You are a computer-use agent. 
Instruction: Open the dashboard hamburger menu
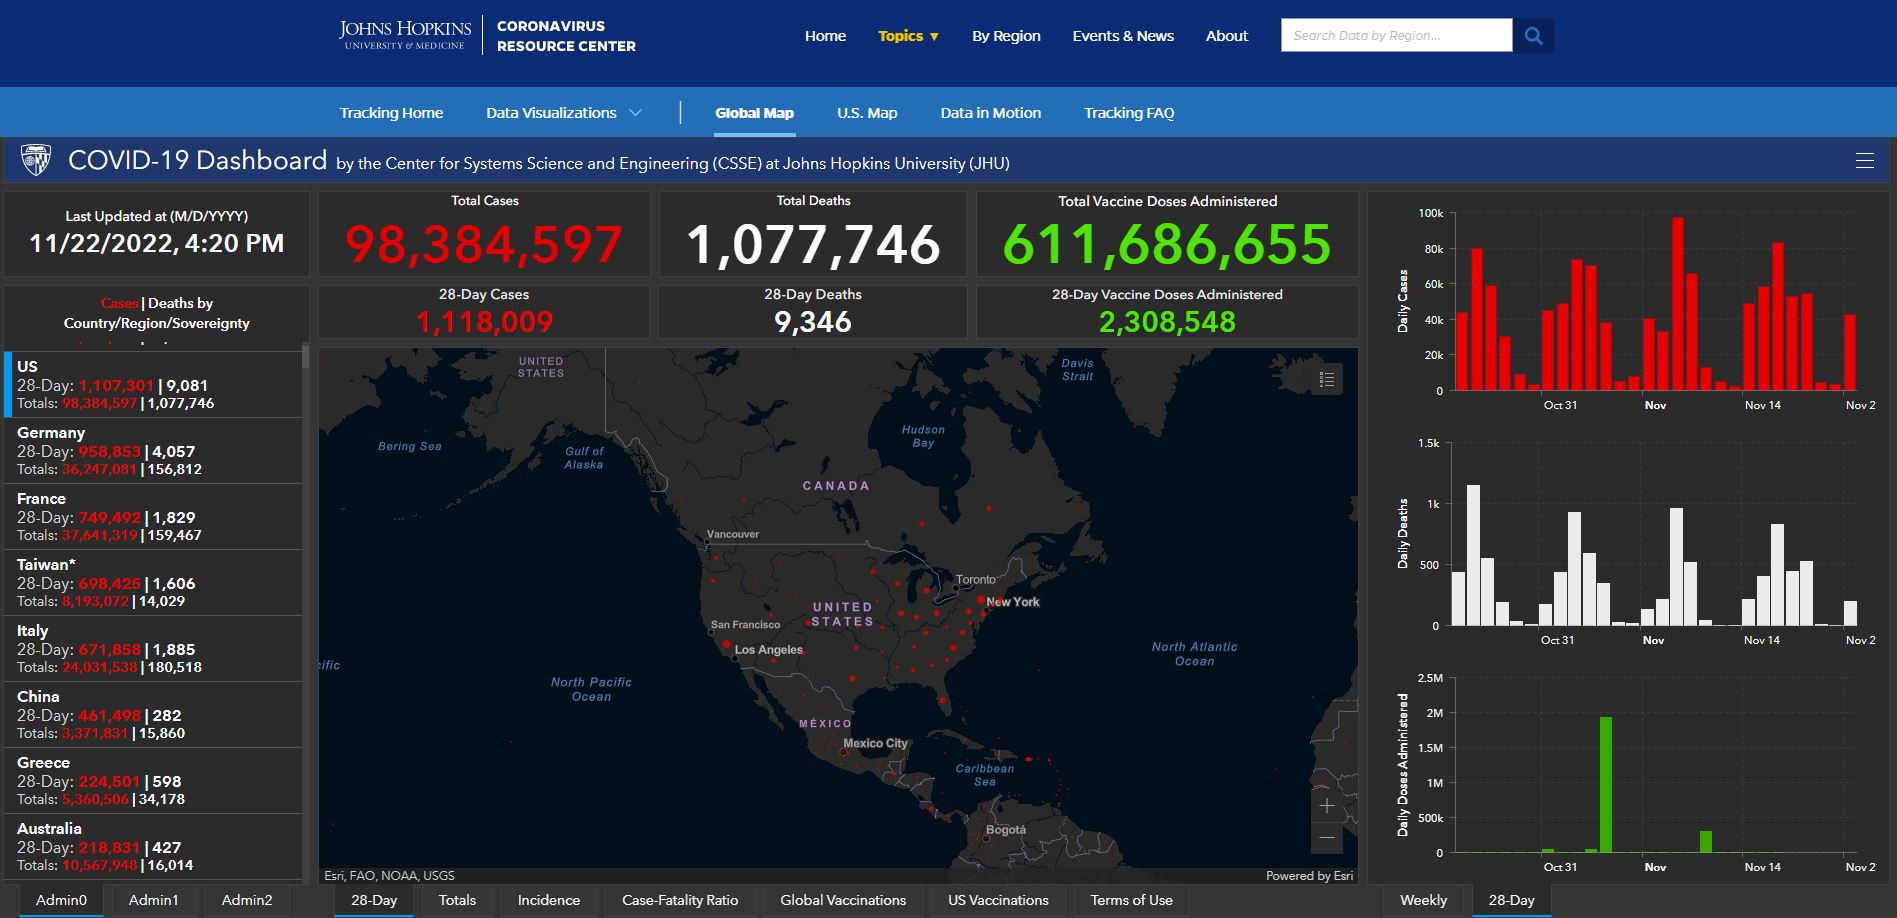(1865, 161)
